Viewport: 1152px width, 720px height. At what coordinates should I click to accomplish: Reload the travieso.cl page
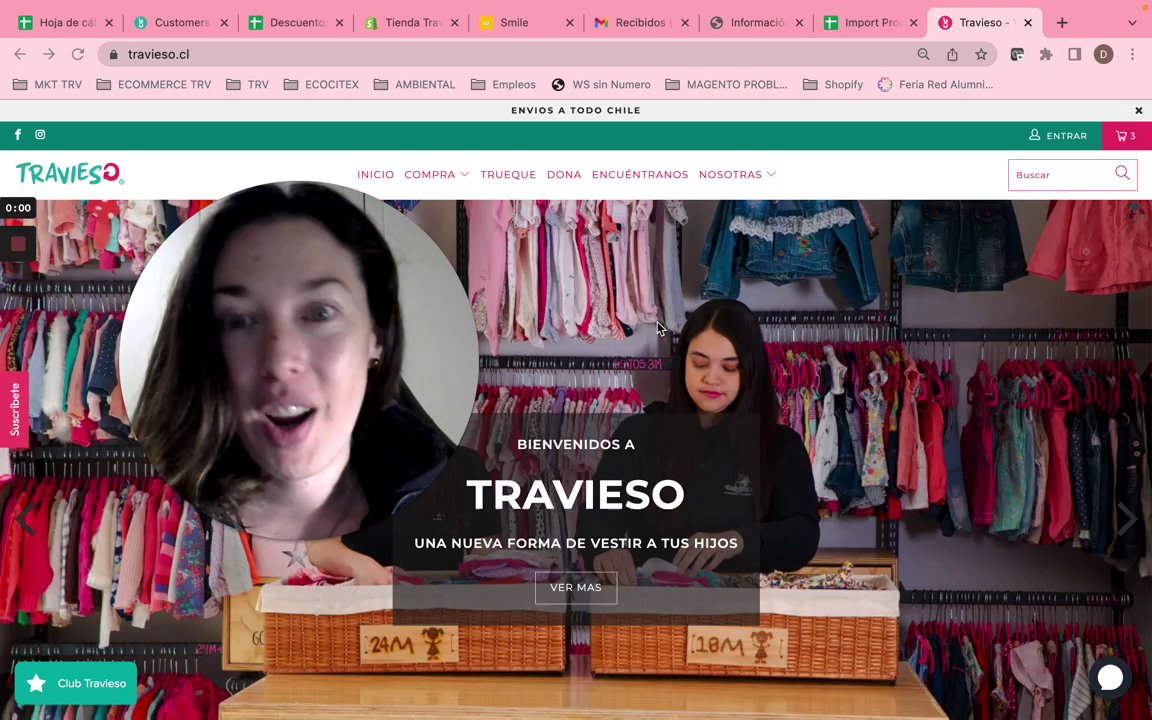click(77, 54)
